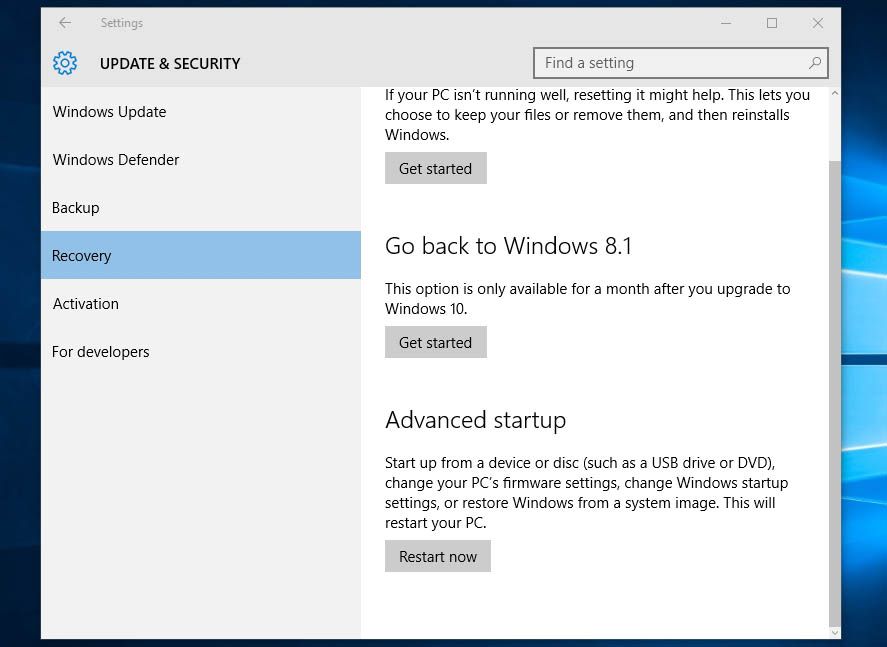Click the search magnifier icon
This screenshot has height=647, width=887.
pos(815,63)
